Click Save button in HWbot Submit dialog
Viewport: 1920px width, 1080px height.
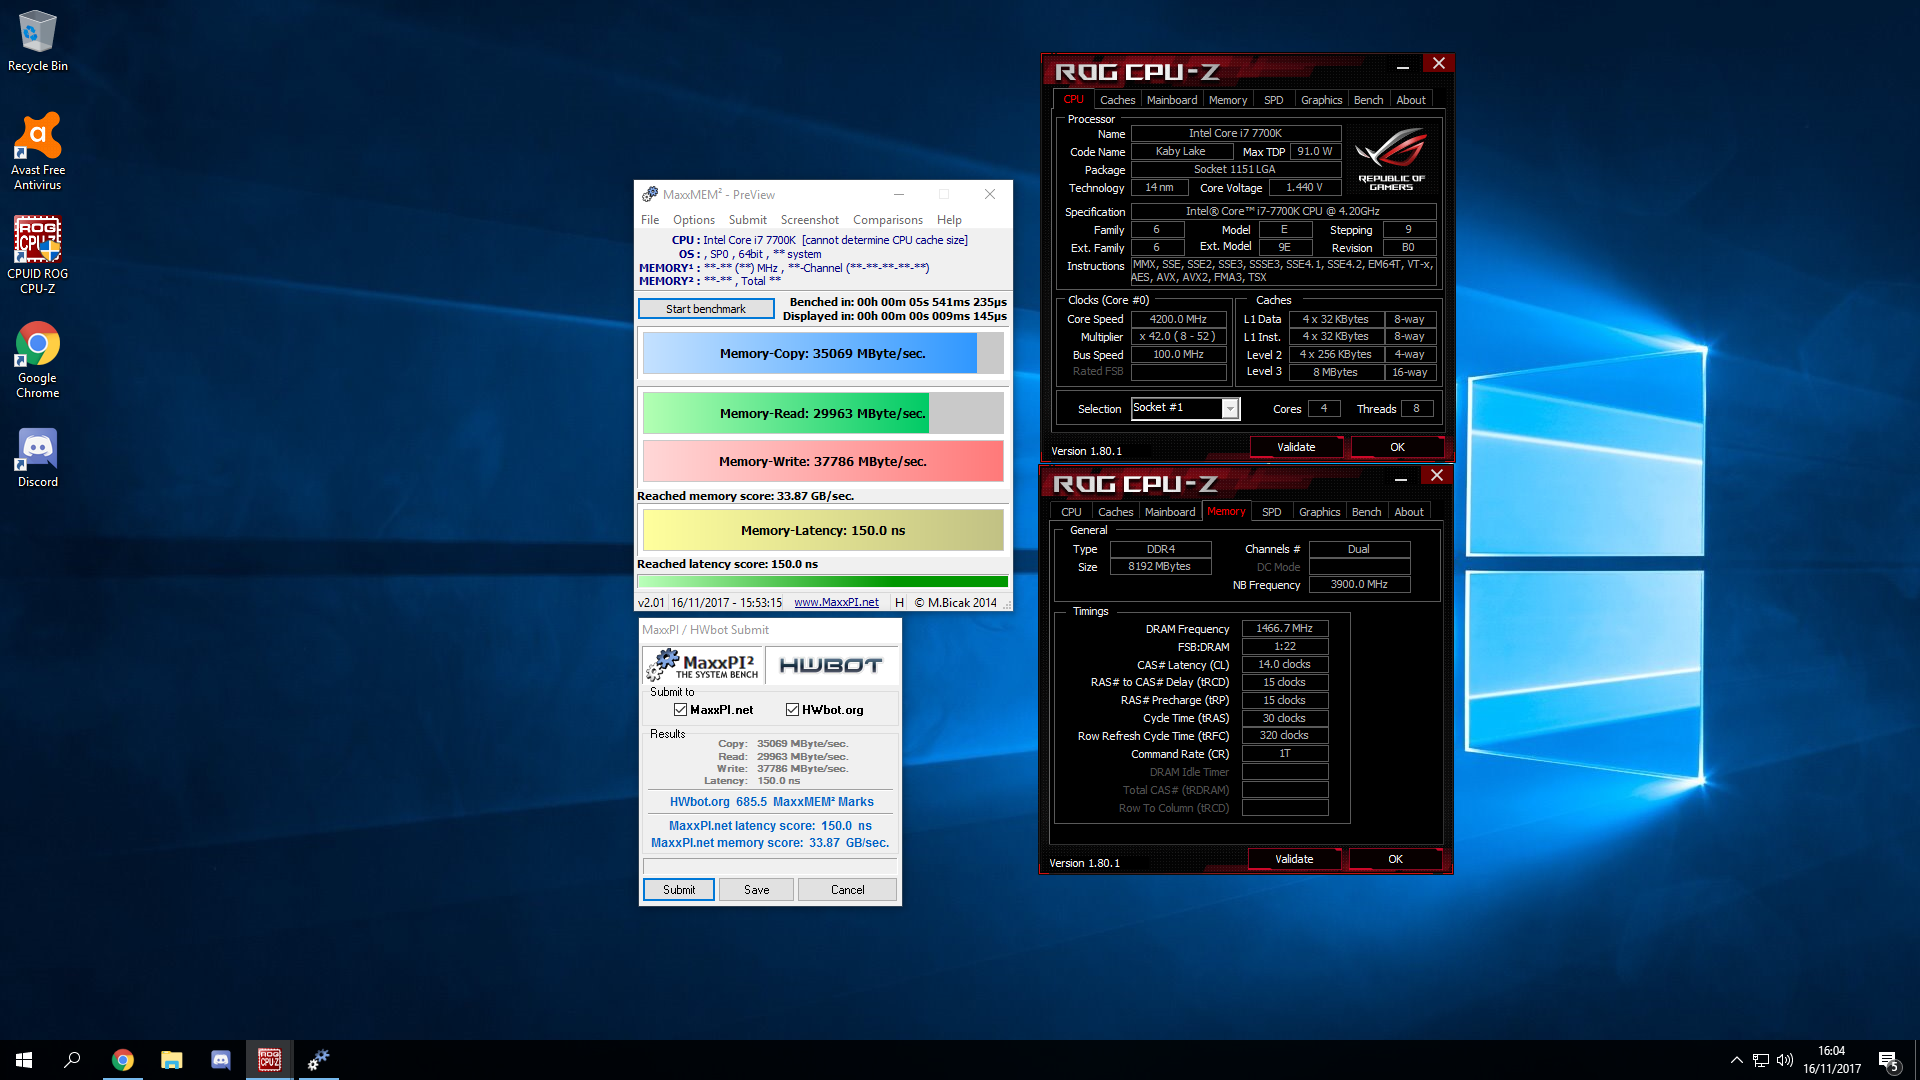pos(757,890)
